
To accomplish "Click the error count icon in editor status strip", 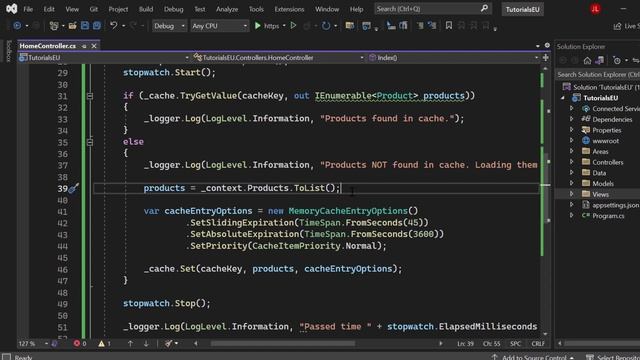I will (x=77, y=344).
